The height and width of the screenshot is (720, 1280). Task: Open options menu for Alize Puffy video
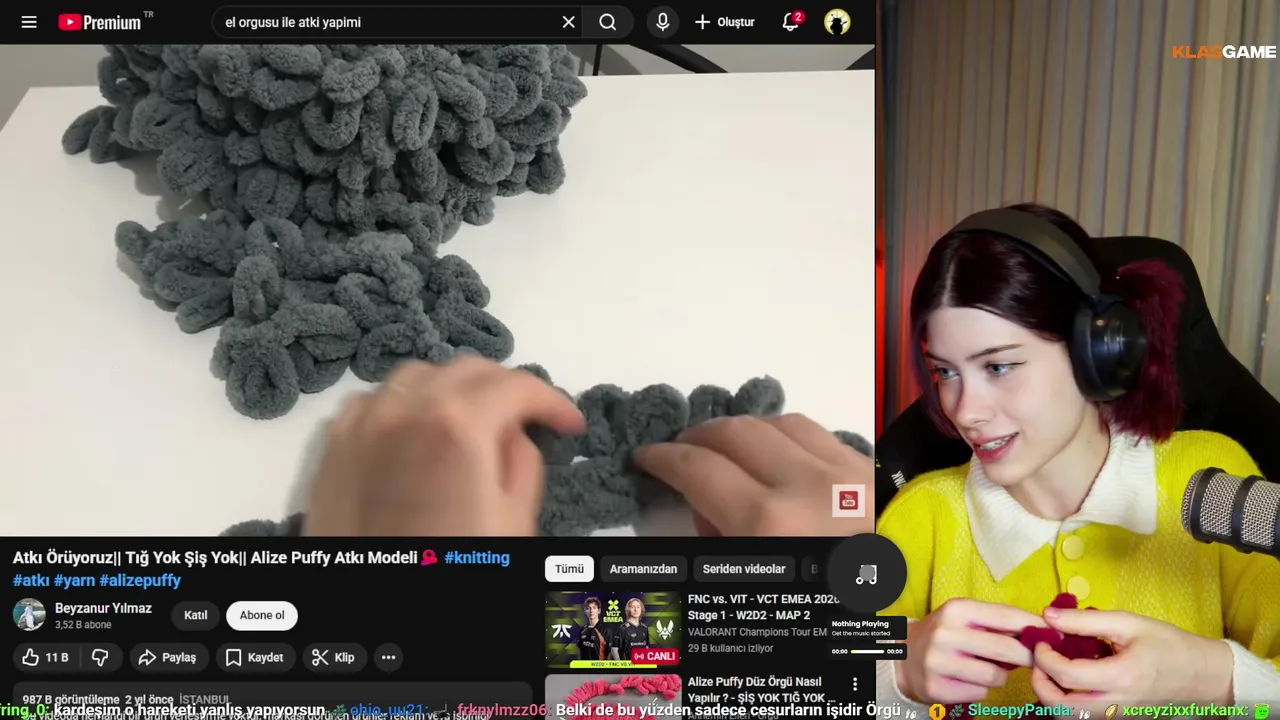(x=855, y=684)
